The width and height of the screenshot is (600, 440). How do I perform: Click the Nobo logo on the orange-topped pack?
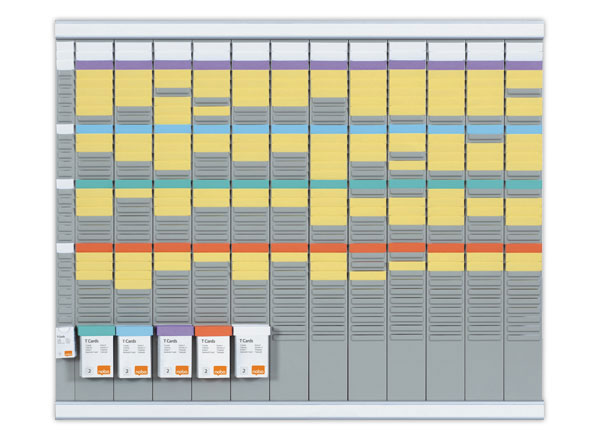click(x=220, y=369)
